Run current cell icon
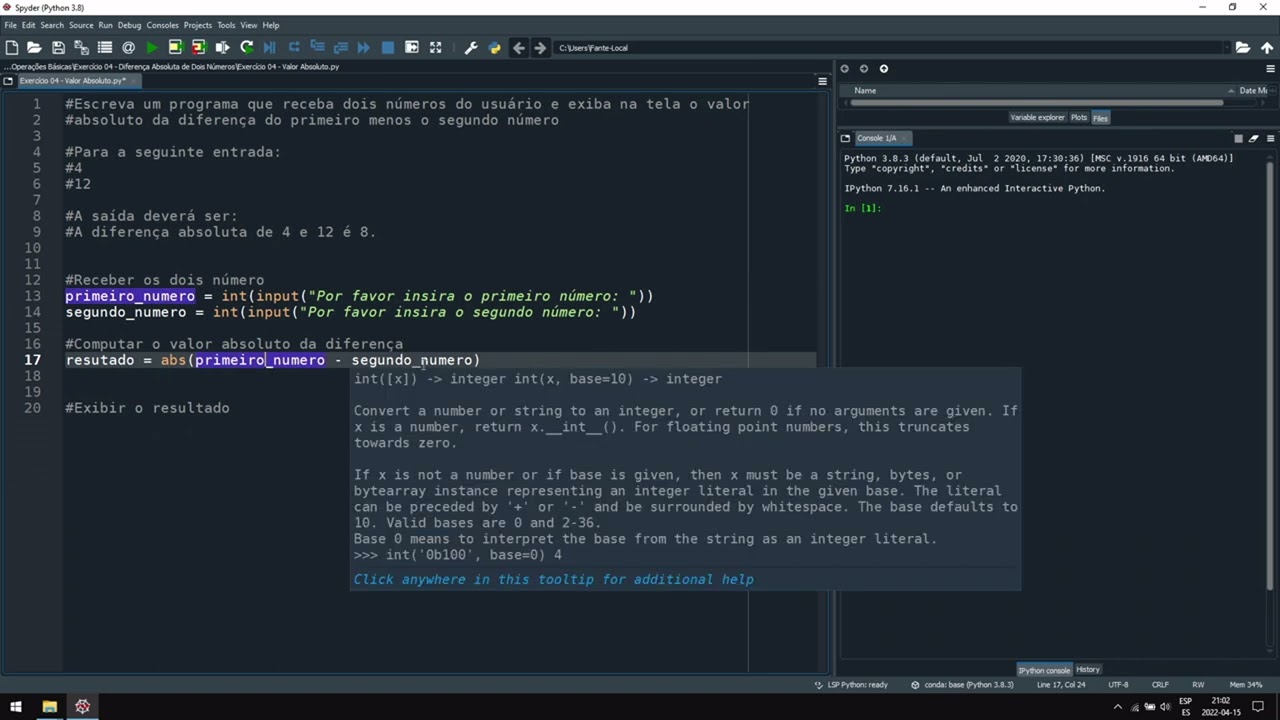The image size is (1280, 720). pos(175,47)
